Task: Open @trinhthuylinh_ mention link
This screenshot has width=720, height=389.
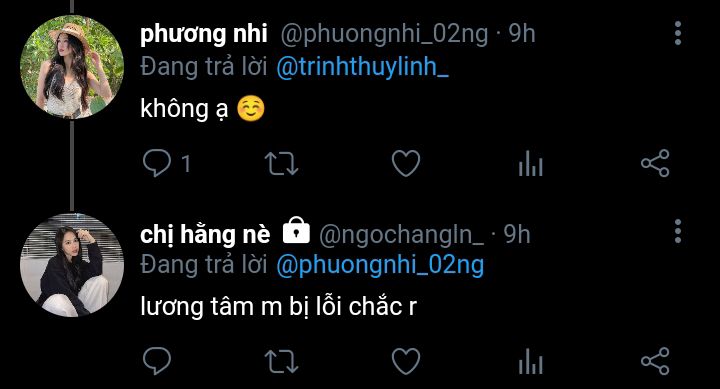Action: (362, 67)
